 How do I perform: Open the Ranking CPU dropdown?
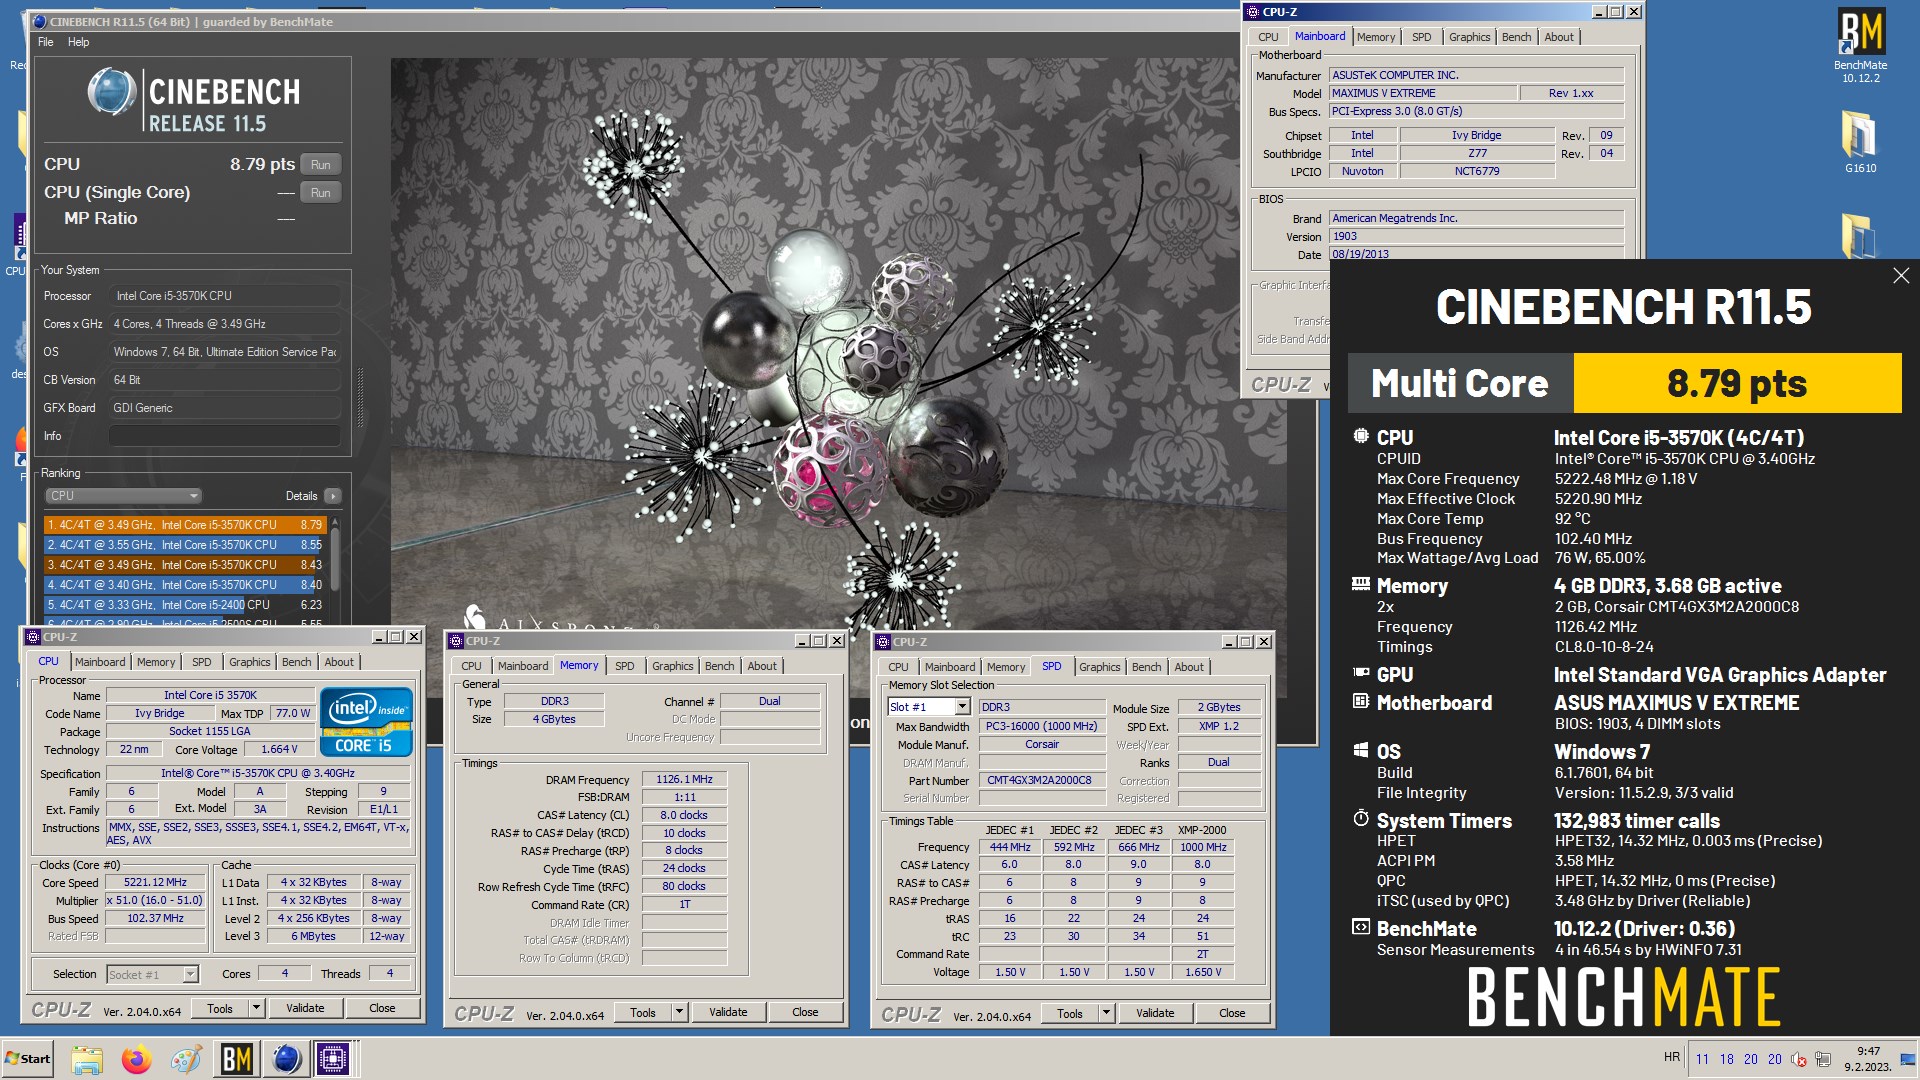tap(123, 496)
